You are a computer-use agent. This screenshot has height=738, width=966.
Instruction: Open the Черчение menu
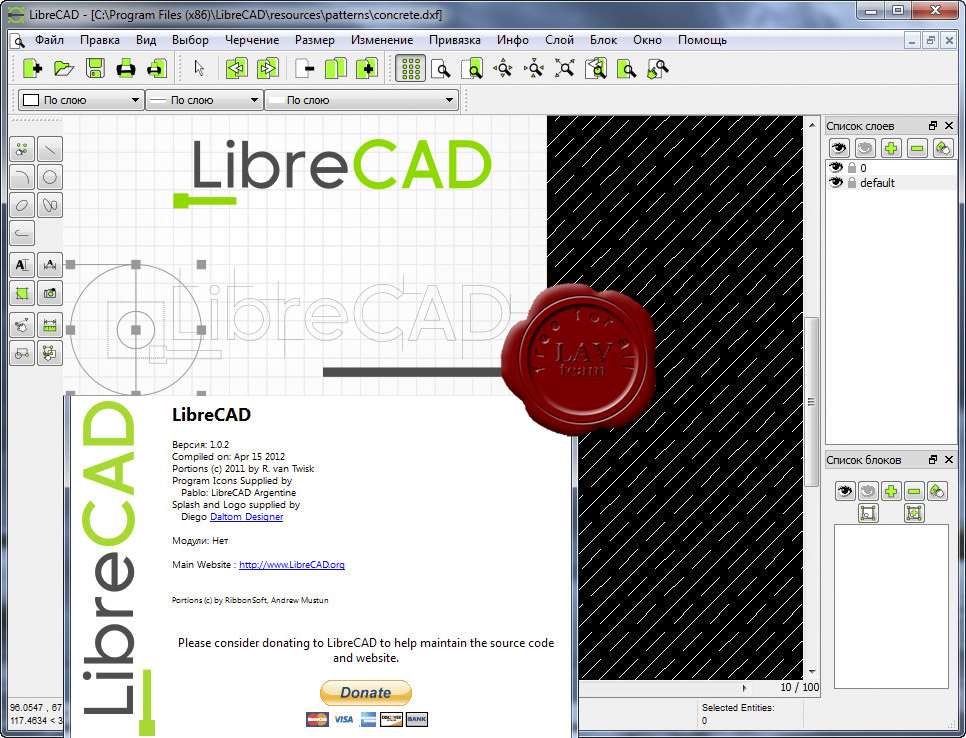[x=252, y=40]
